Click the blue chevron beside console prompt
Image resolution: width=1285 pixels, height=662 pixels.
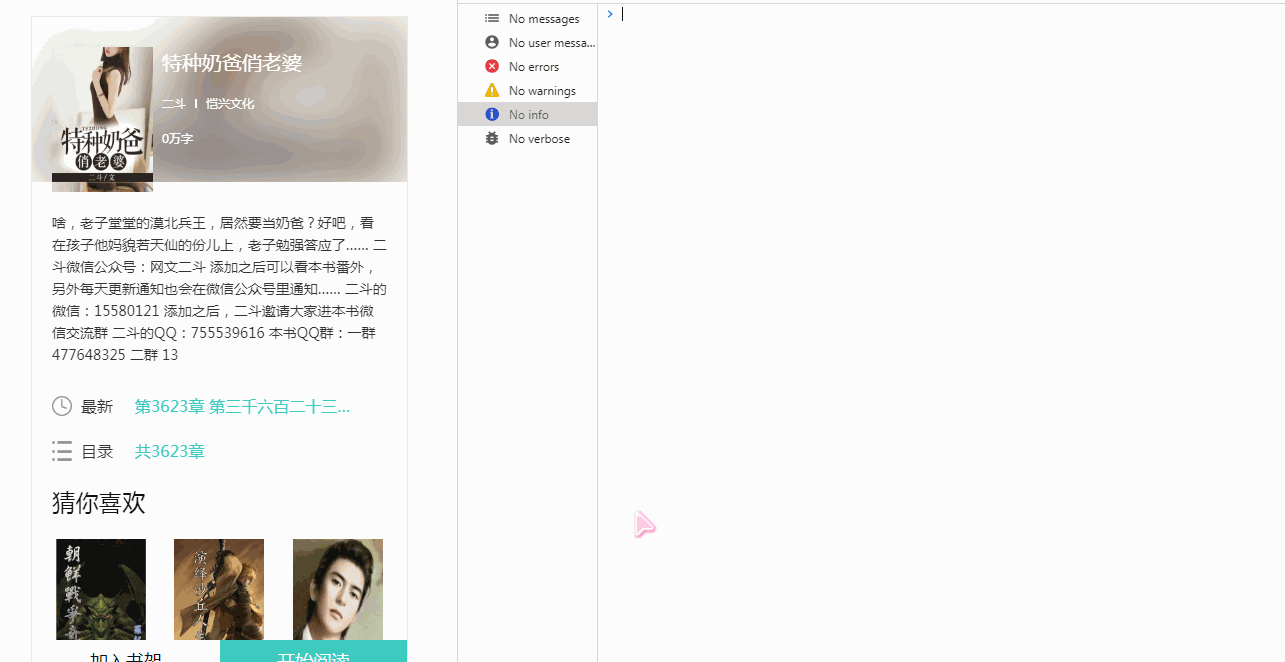[x=610, y=14]
